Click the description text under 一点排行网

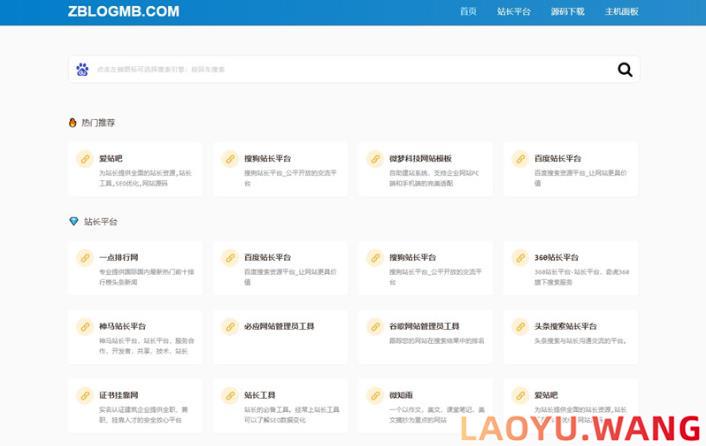coord(146,277)
